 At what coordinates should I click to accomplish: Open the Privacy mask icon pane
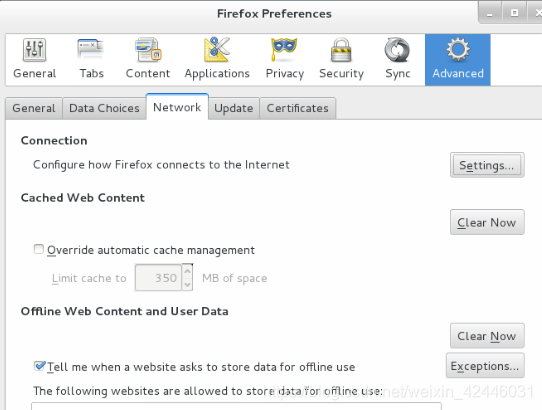pyautogui.click(x=284, y=59)
